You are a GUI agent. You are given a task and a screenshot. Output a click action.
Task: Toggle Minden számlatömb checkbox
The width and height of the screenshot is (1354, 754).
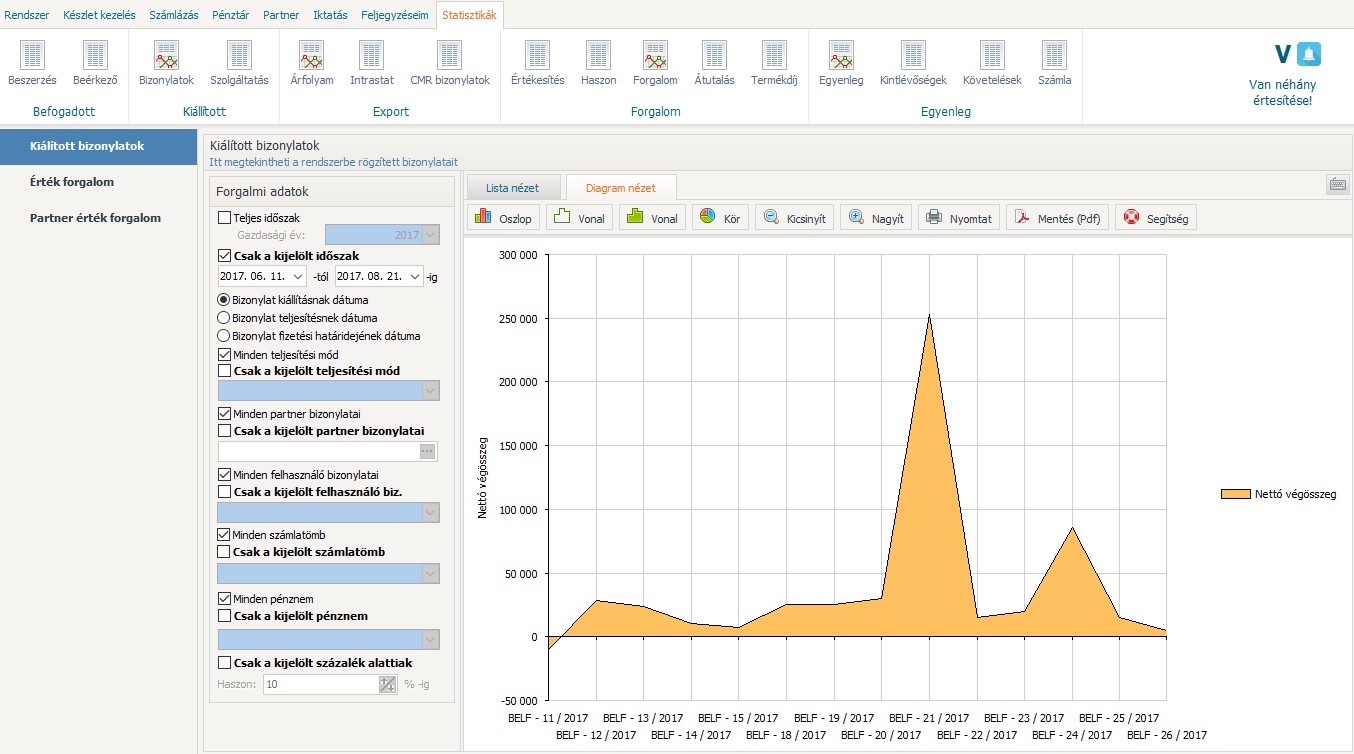pyautogui.click(x=224, y=535)
